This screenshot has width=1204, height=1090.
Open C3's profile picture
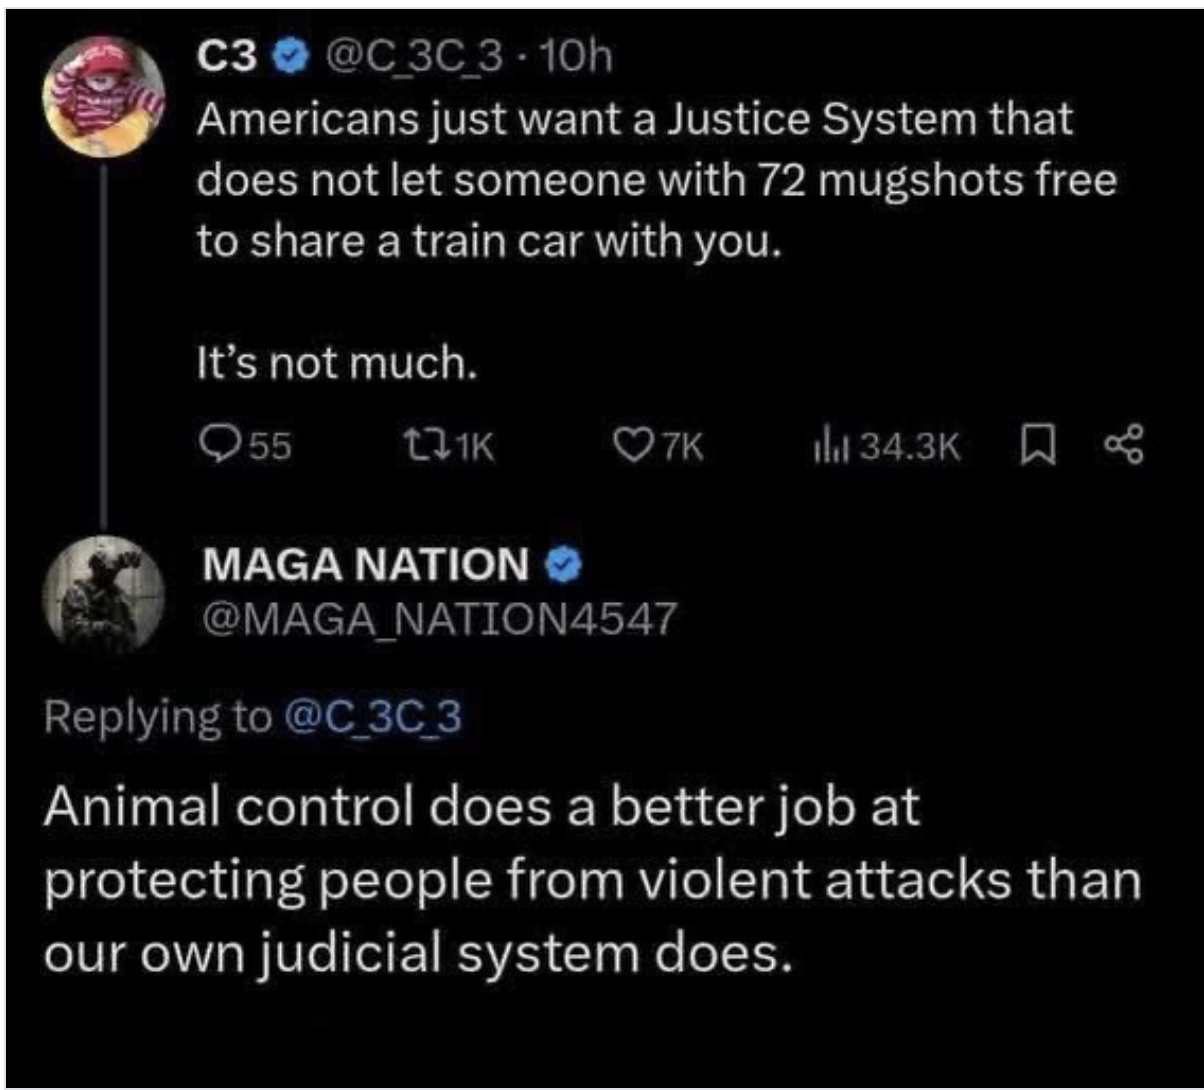coord(104,96)
